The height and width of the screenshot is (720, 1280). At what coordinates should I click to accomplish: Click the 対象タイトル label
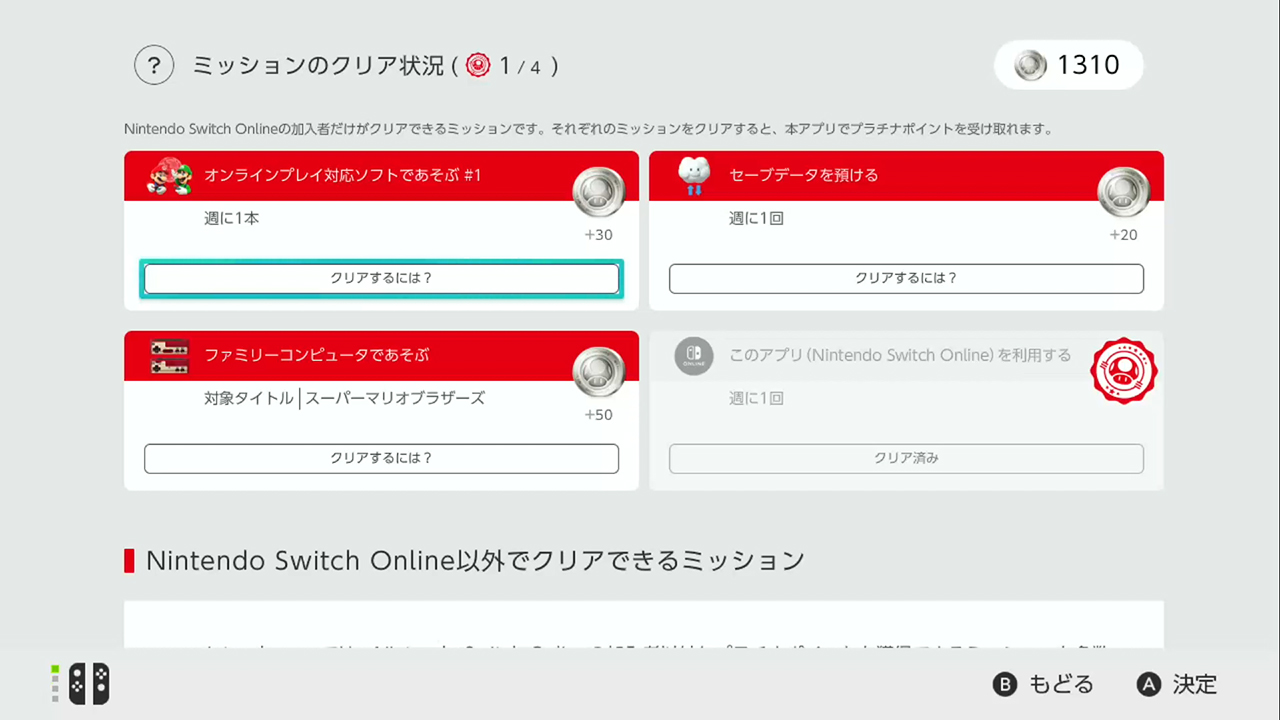click(249, 398)
